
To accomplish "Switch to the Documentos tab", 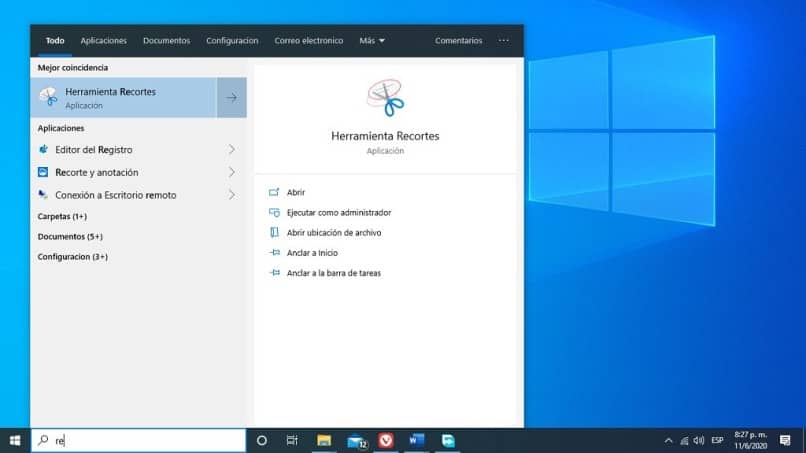I will [167, 41].
